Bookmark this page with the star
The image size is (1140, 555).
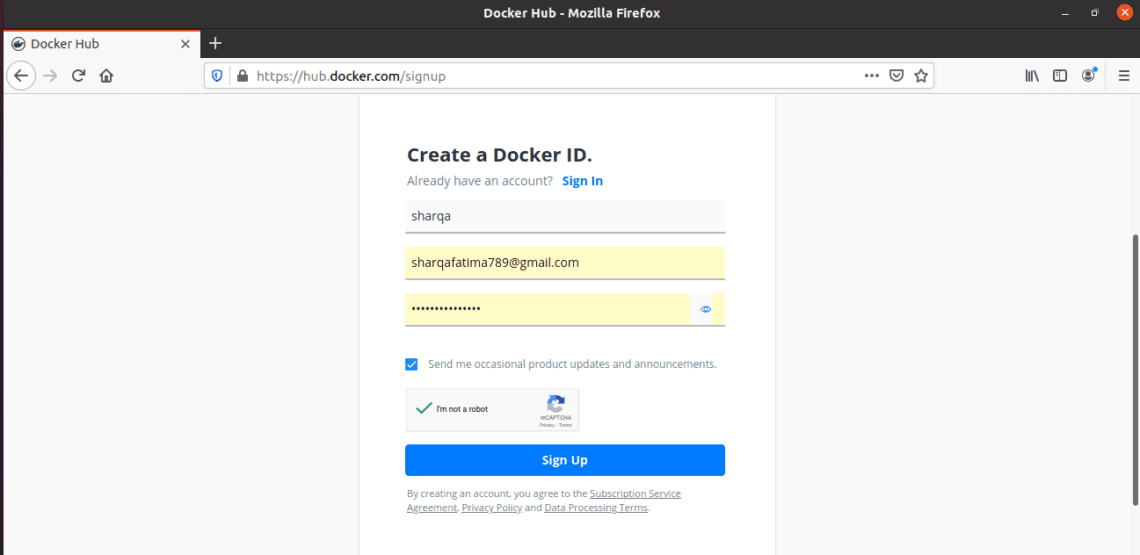[x=921, y=76]
